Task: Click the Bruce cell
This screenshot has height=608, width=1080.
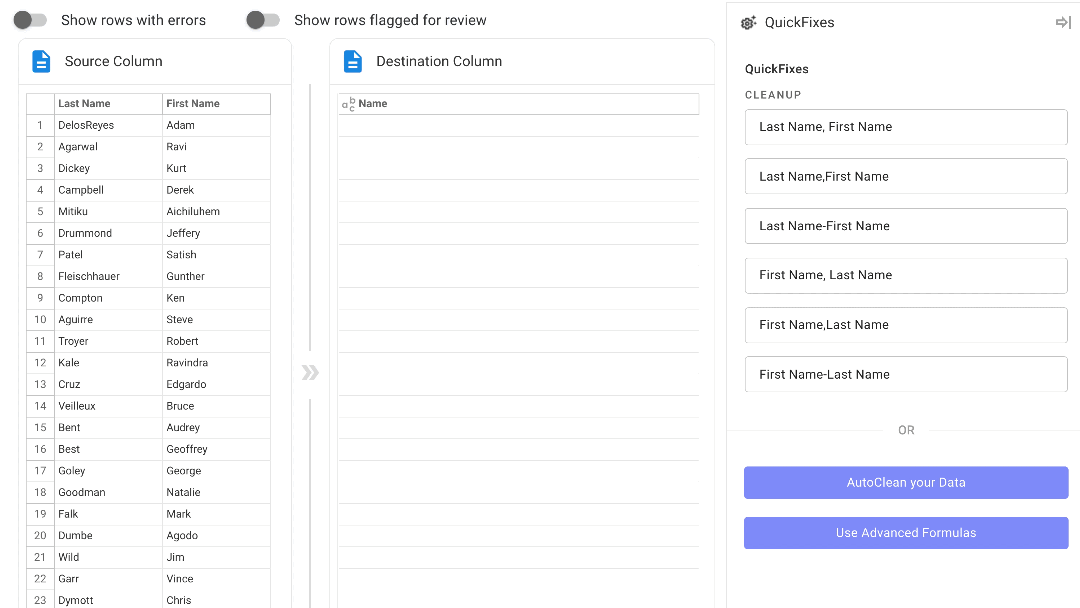Action: 216,406
